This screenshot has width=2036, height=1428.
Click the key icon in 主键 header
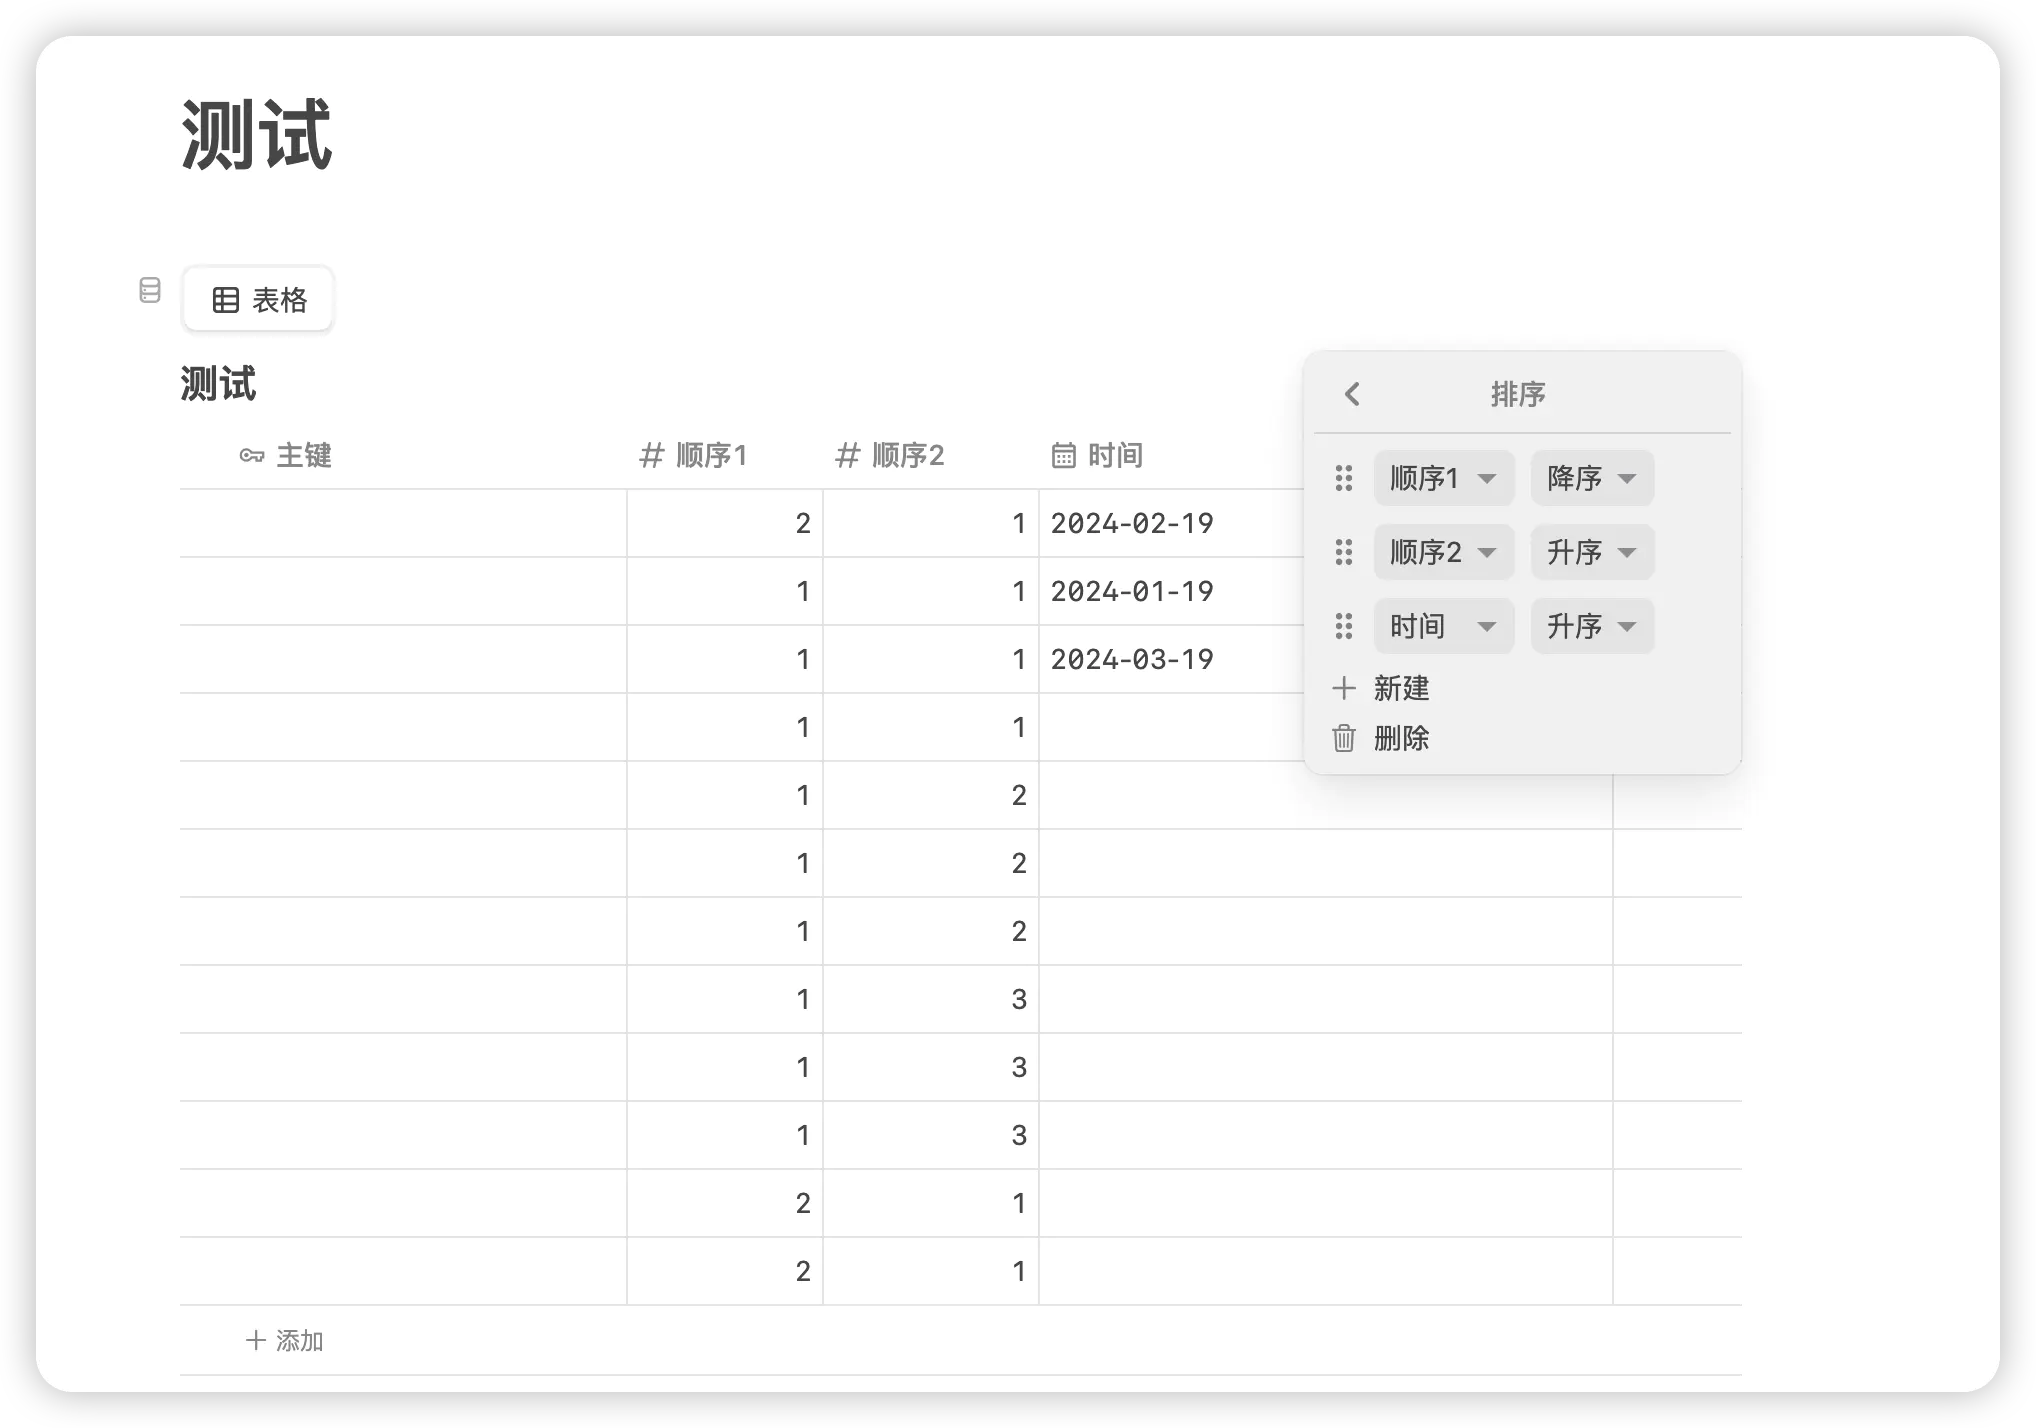[251, 456]
